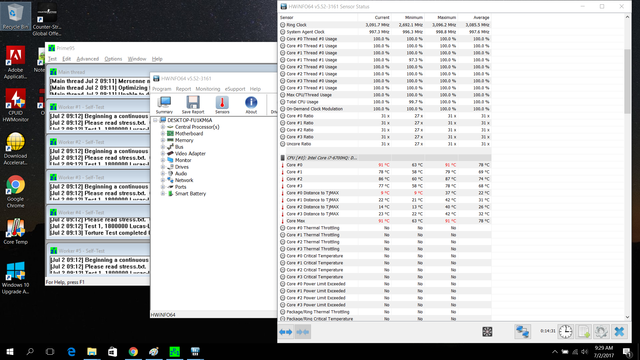Click the Save Report floppy icon
The image size is (640, 360).
pos(193,105)
